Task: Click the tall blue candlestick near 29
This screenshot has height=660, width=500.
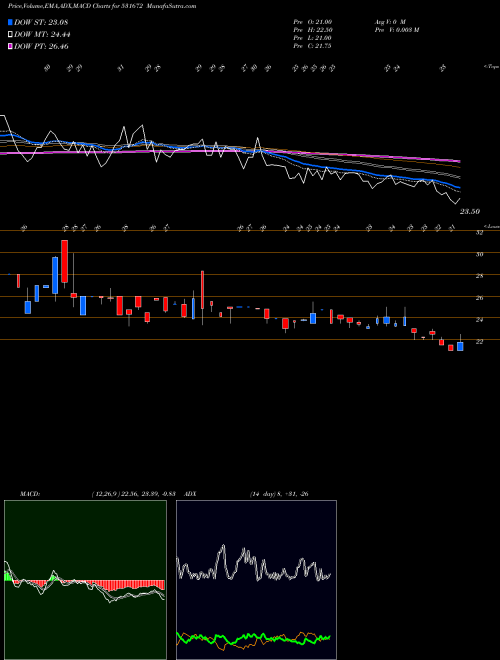Action: (55, 275)
